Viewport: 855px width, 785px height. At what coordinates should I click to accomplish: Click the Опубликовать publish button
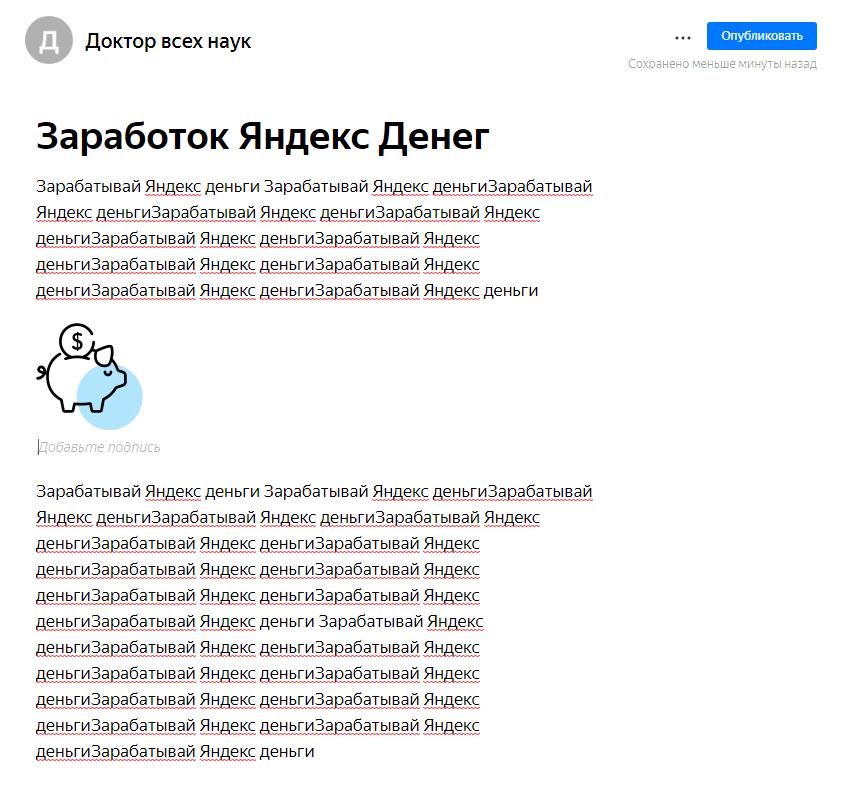tap(762, 36)
